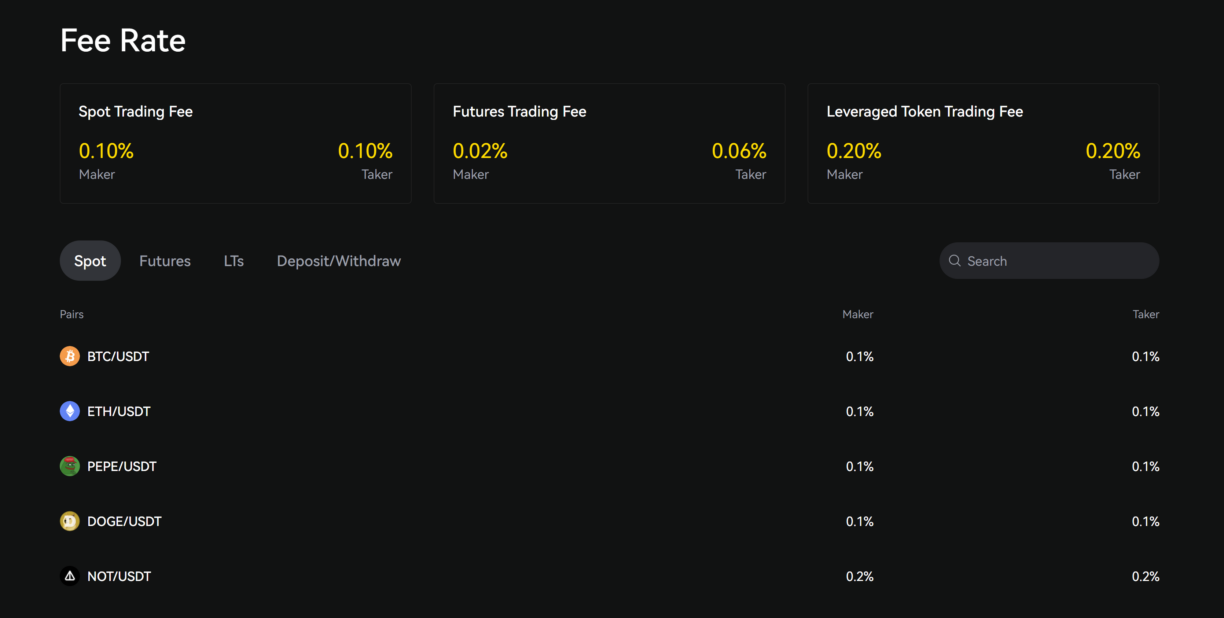
Task: Click the NOT/USDT pair label
Action: [119, 576]
